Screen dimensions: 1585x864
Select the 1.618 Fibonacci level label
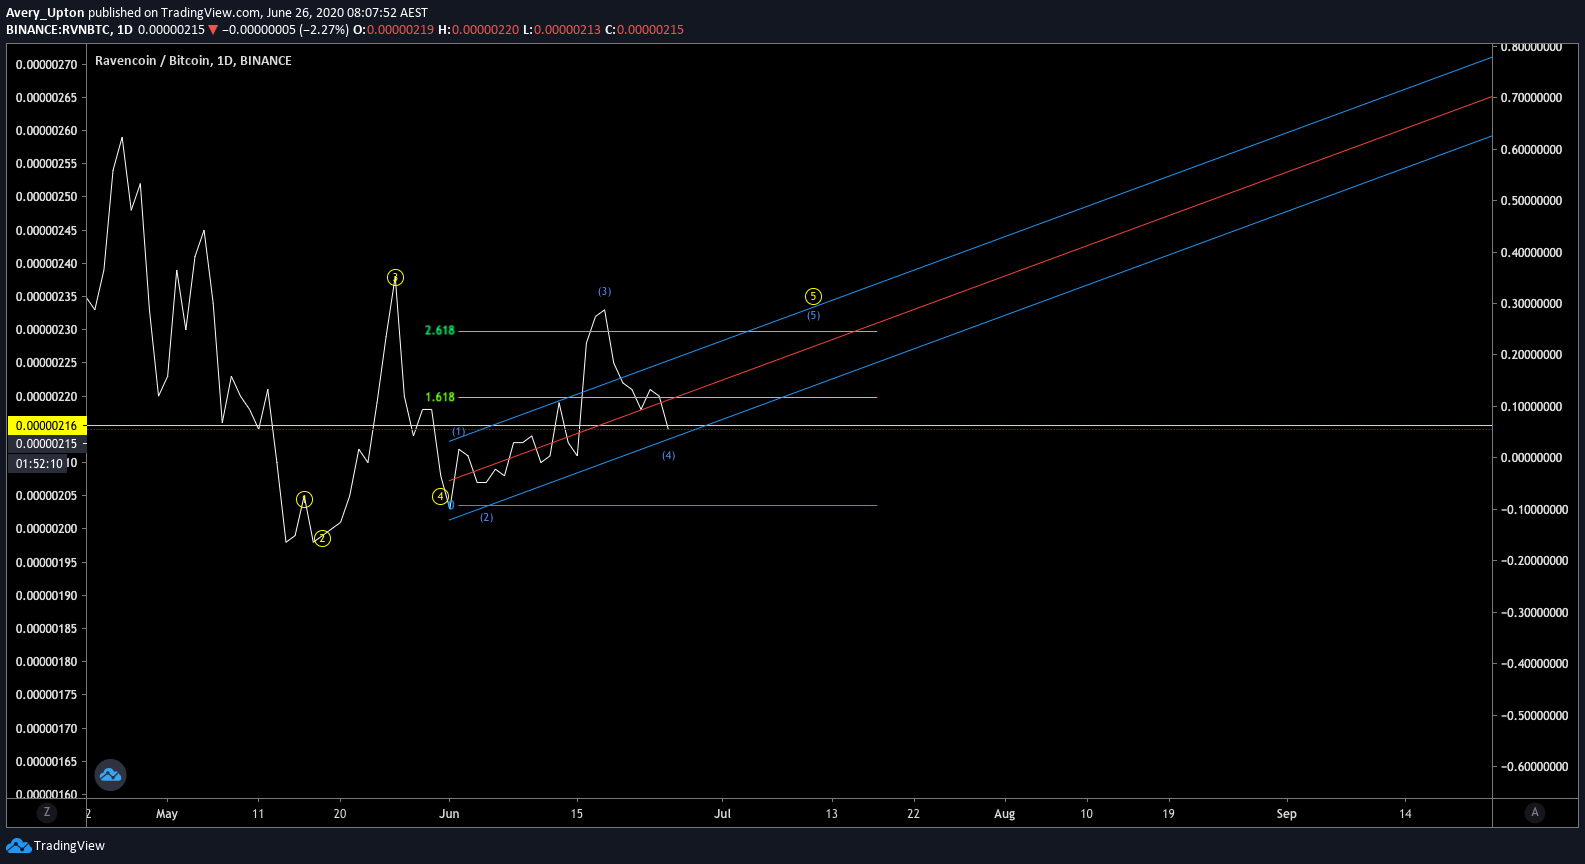point(440,397)
